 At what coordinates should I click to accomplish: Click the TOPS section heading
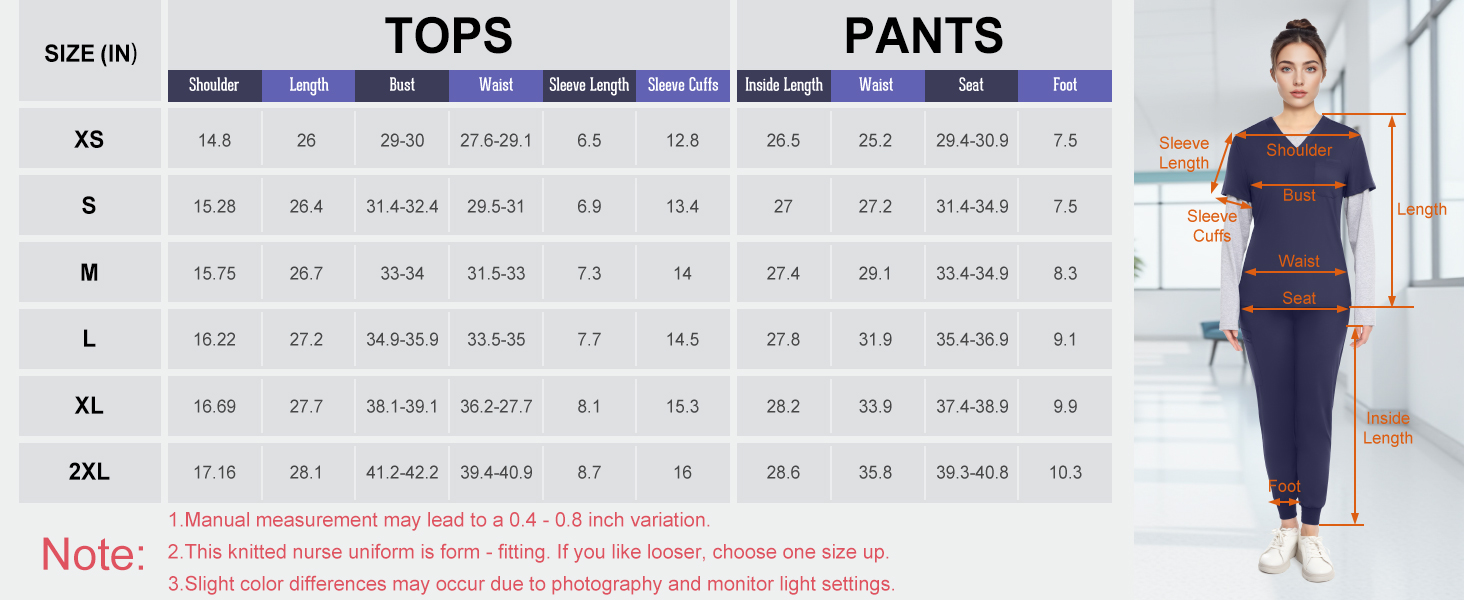[x=448, y=37]
